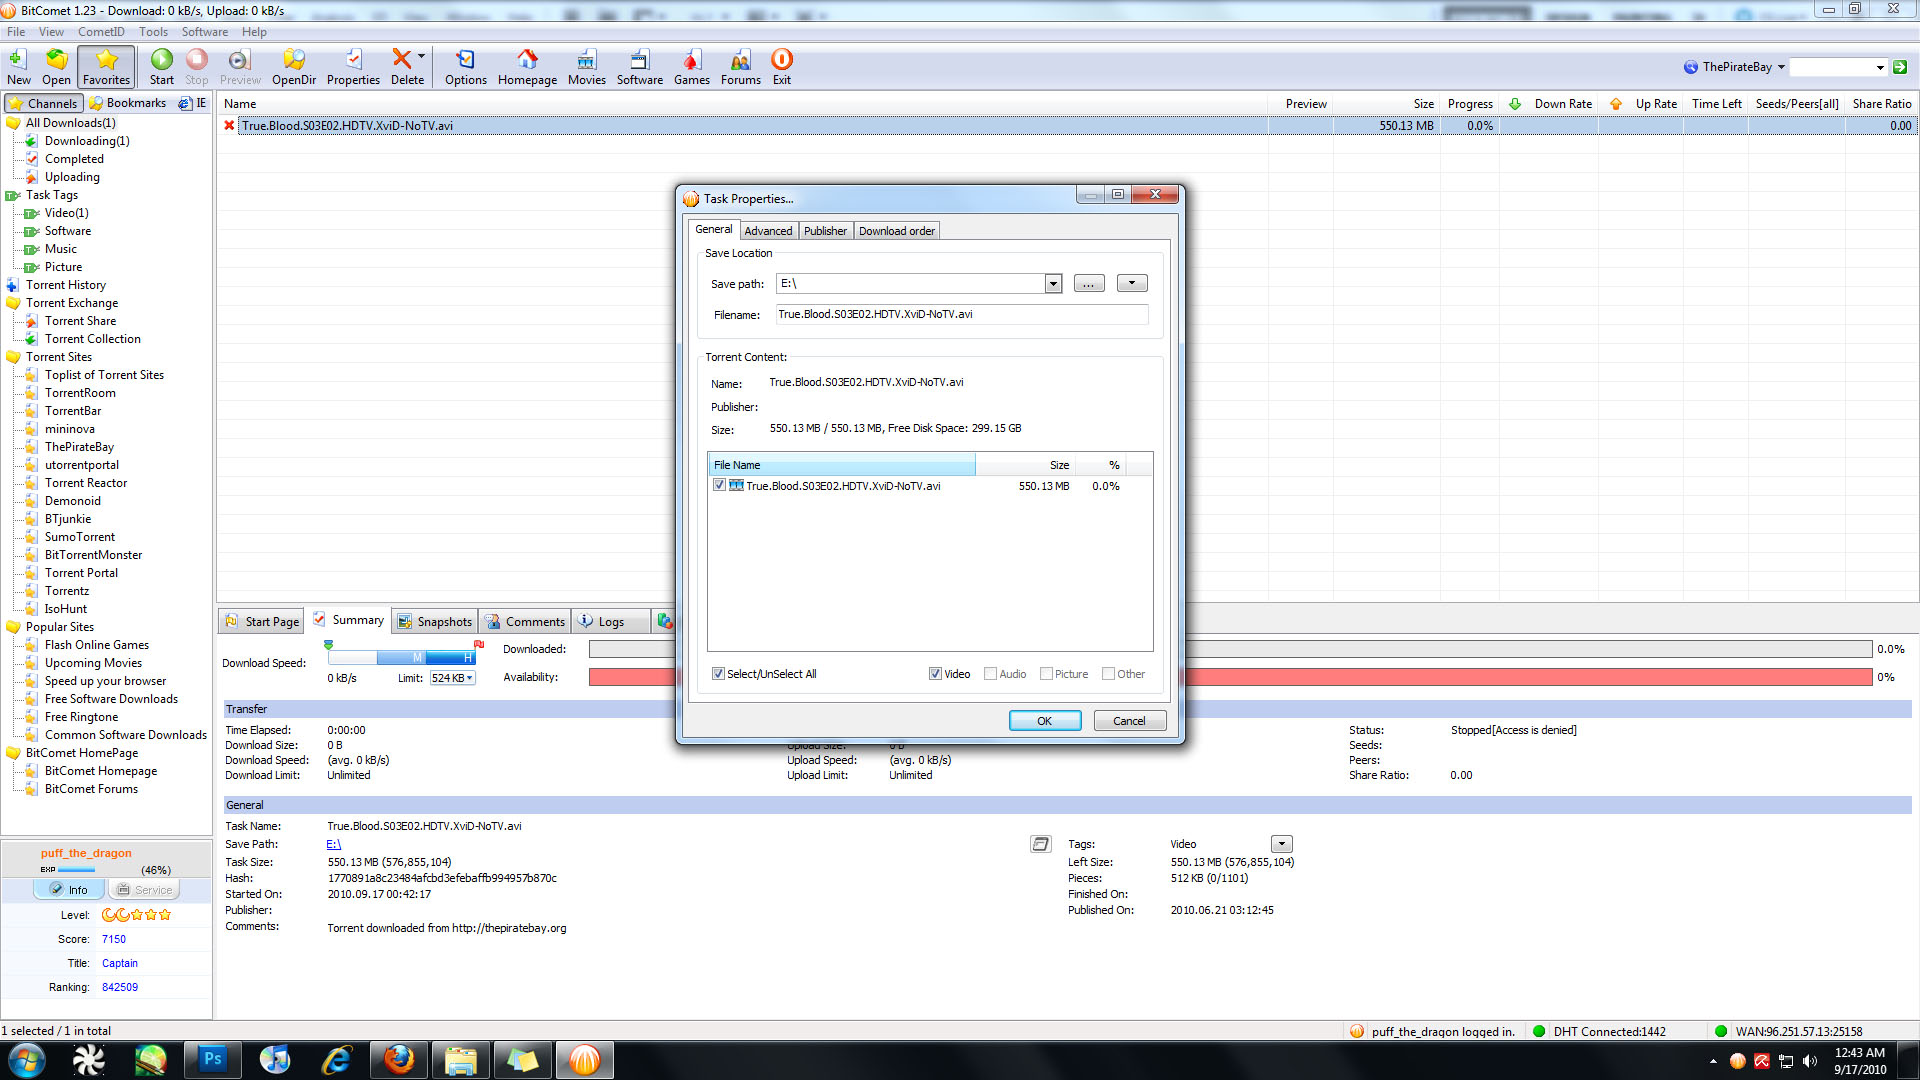Click the red X status icon of torrent
This screenshot has height=1080, width=1920.
(229, 126)
